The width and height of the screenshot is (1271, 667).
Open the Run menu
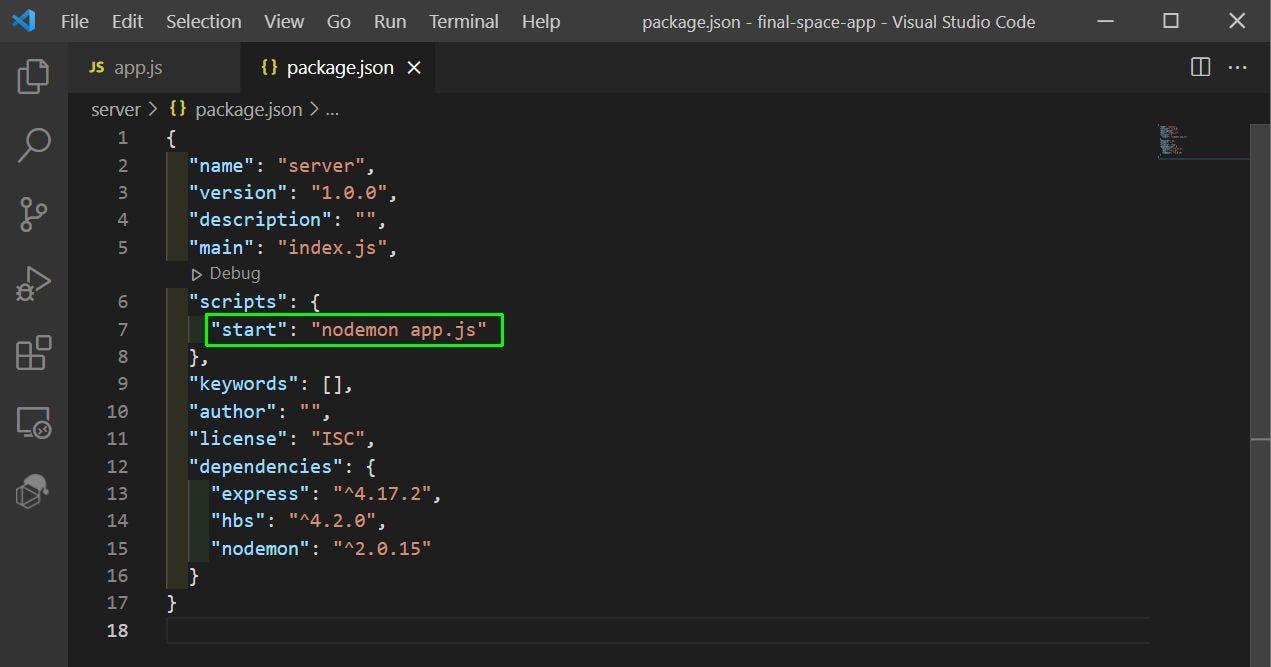click(390, 21)
